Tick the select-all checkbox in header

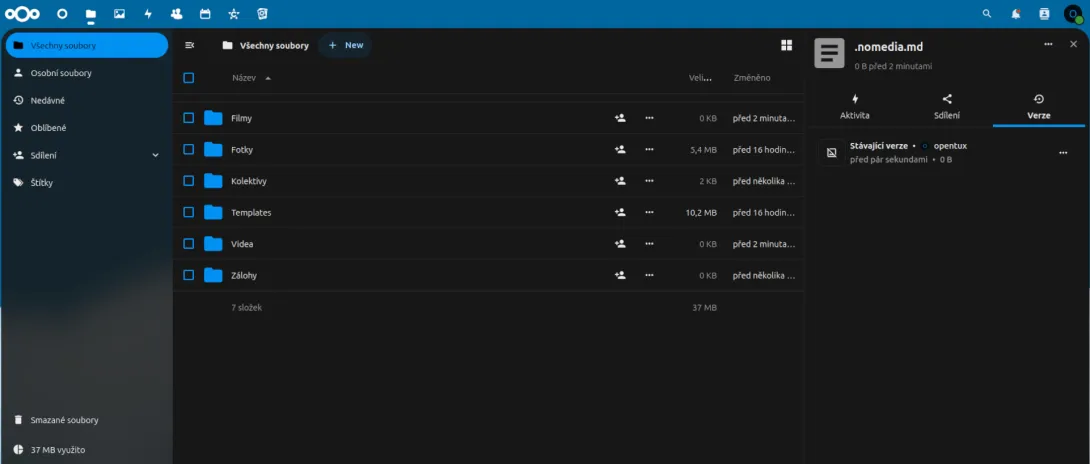click(188, 78)
